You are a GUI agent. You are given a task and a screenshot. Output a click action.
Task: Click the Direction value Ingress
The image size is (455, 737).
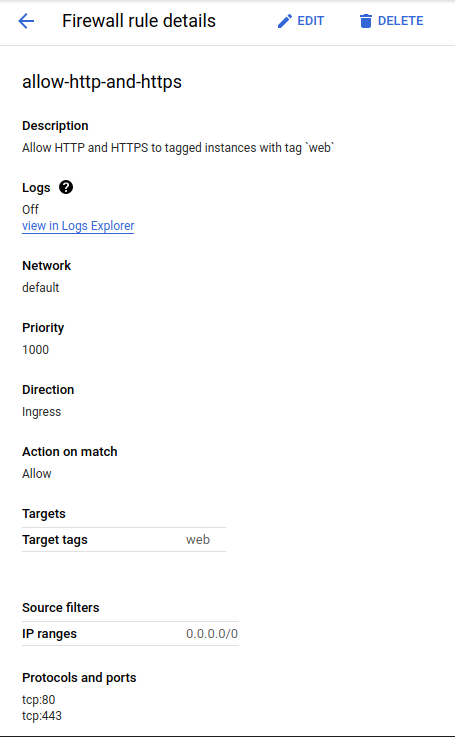41,412
